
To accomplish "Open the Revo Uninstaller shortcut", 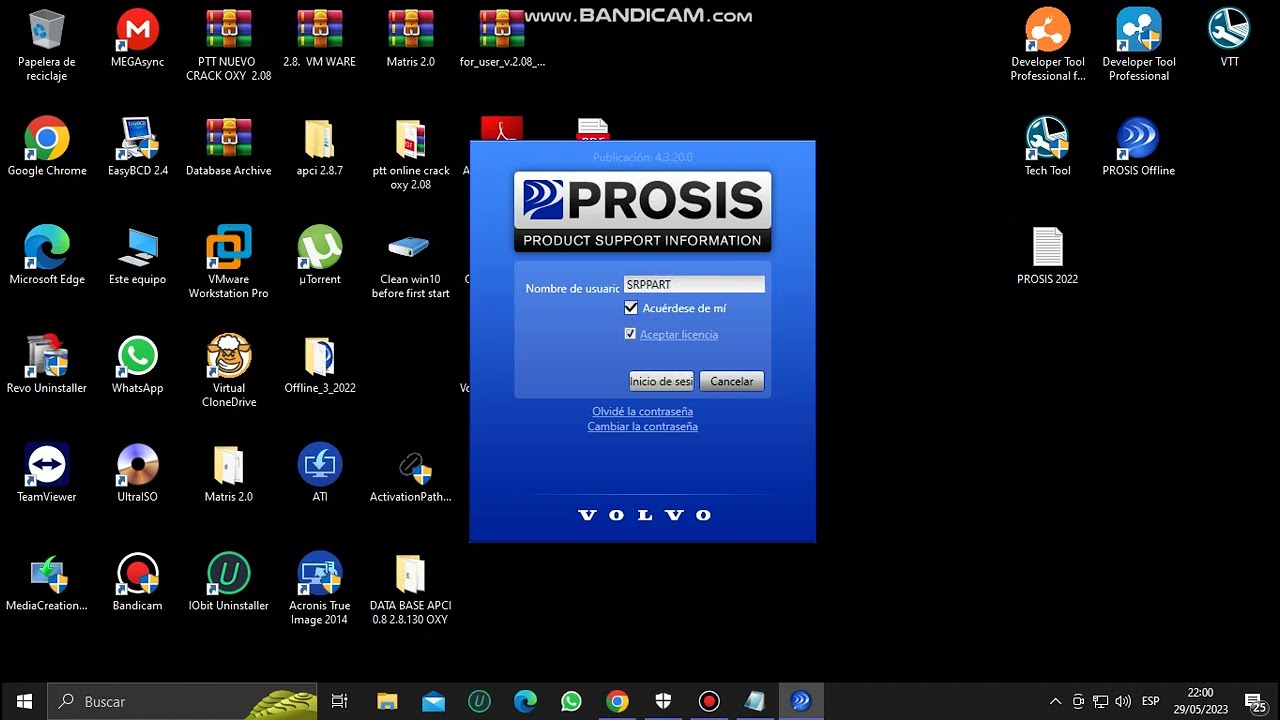I will 46,364.
